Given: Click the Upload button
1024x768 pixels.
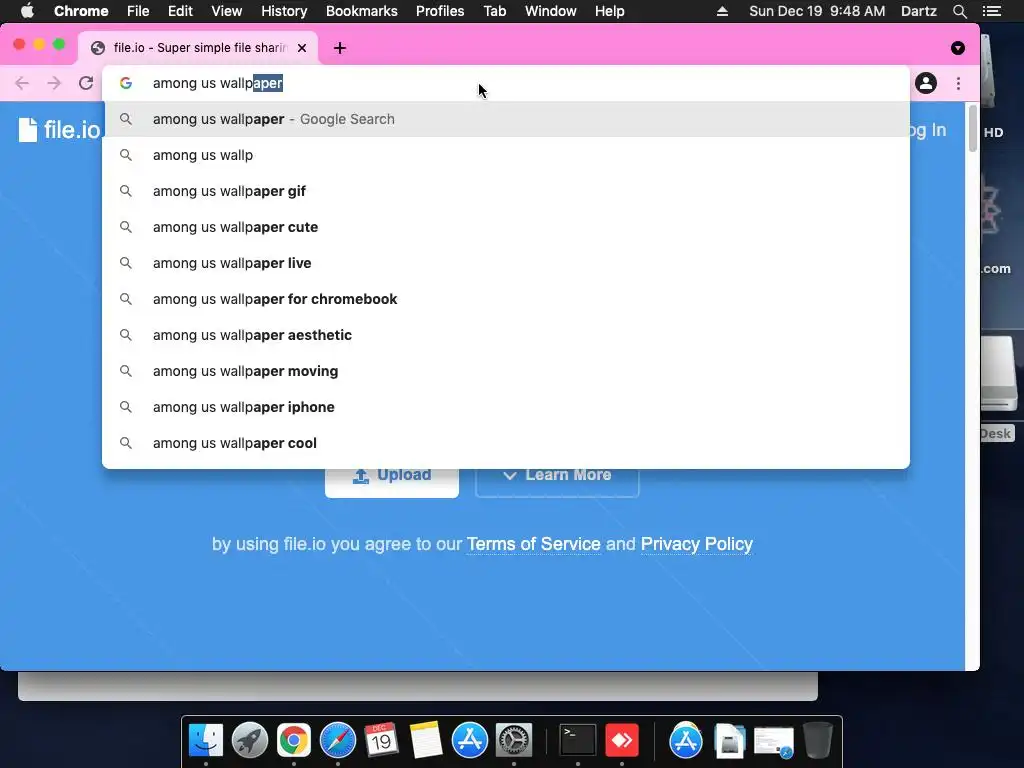Looking at the screenshot, I should pos(392,482).
